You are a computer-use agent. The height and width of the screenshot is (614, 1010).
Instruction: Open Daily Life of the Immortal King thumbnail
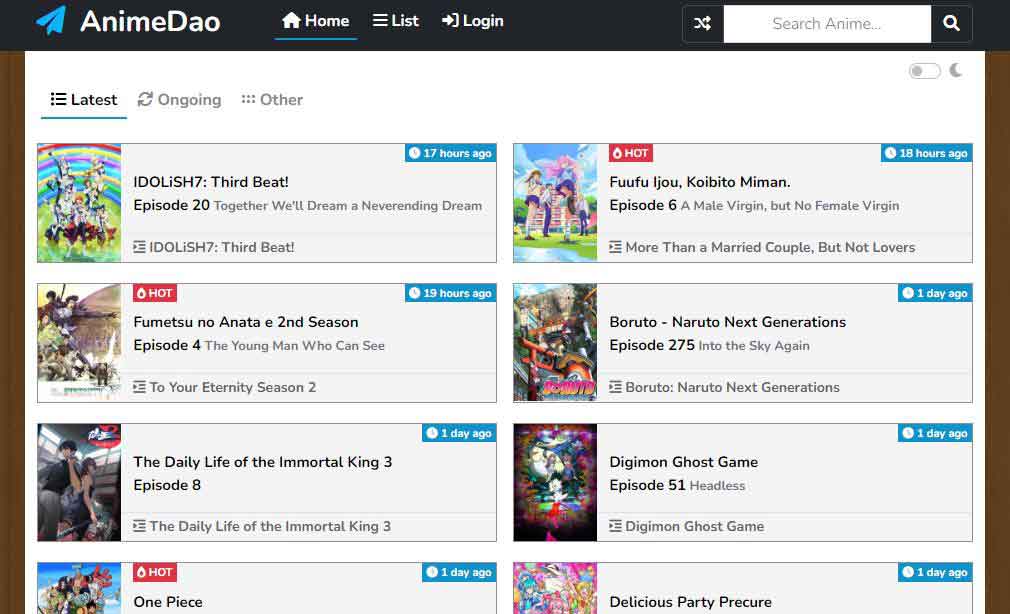click(x=79, y=483)
